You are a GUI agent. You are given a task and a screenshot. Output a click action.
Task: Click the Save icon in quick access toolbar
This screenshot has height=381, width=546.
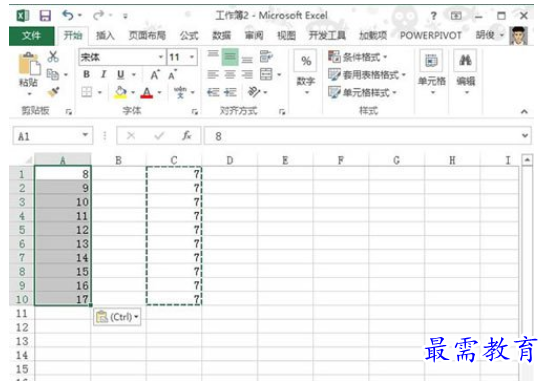[x=45, y=16]
